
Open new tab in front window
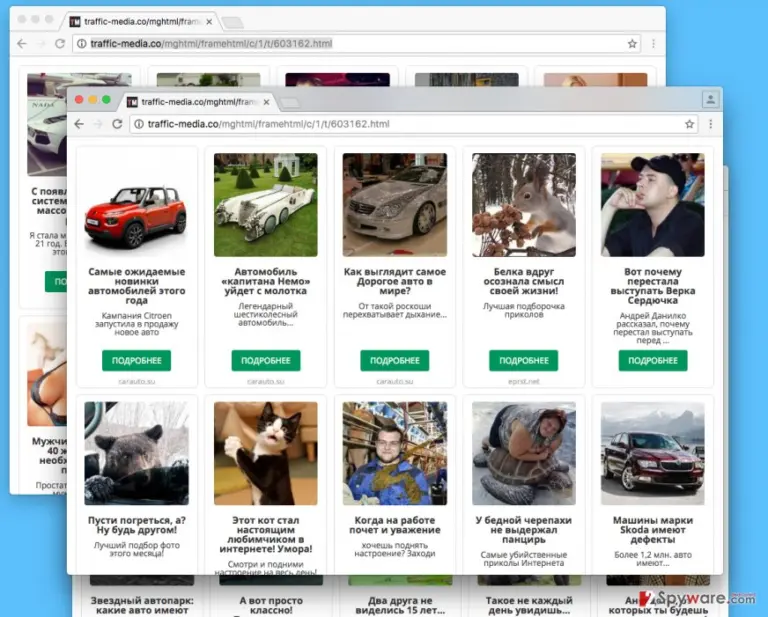[x=289, y=102]
